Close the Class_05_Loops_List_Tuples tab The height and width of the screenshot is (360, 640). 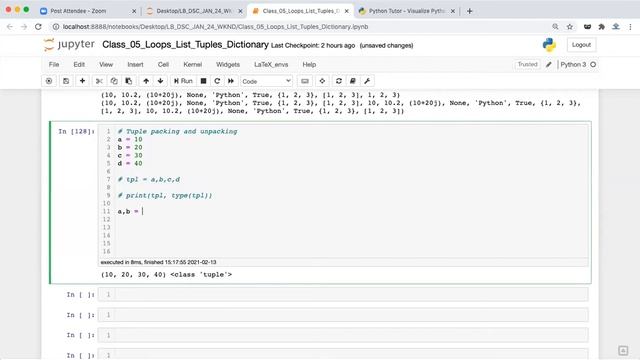[347, 11]
